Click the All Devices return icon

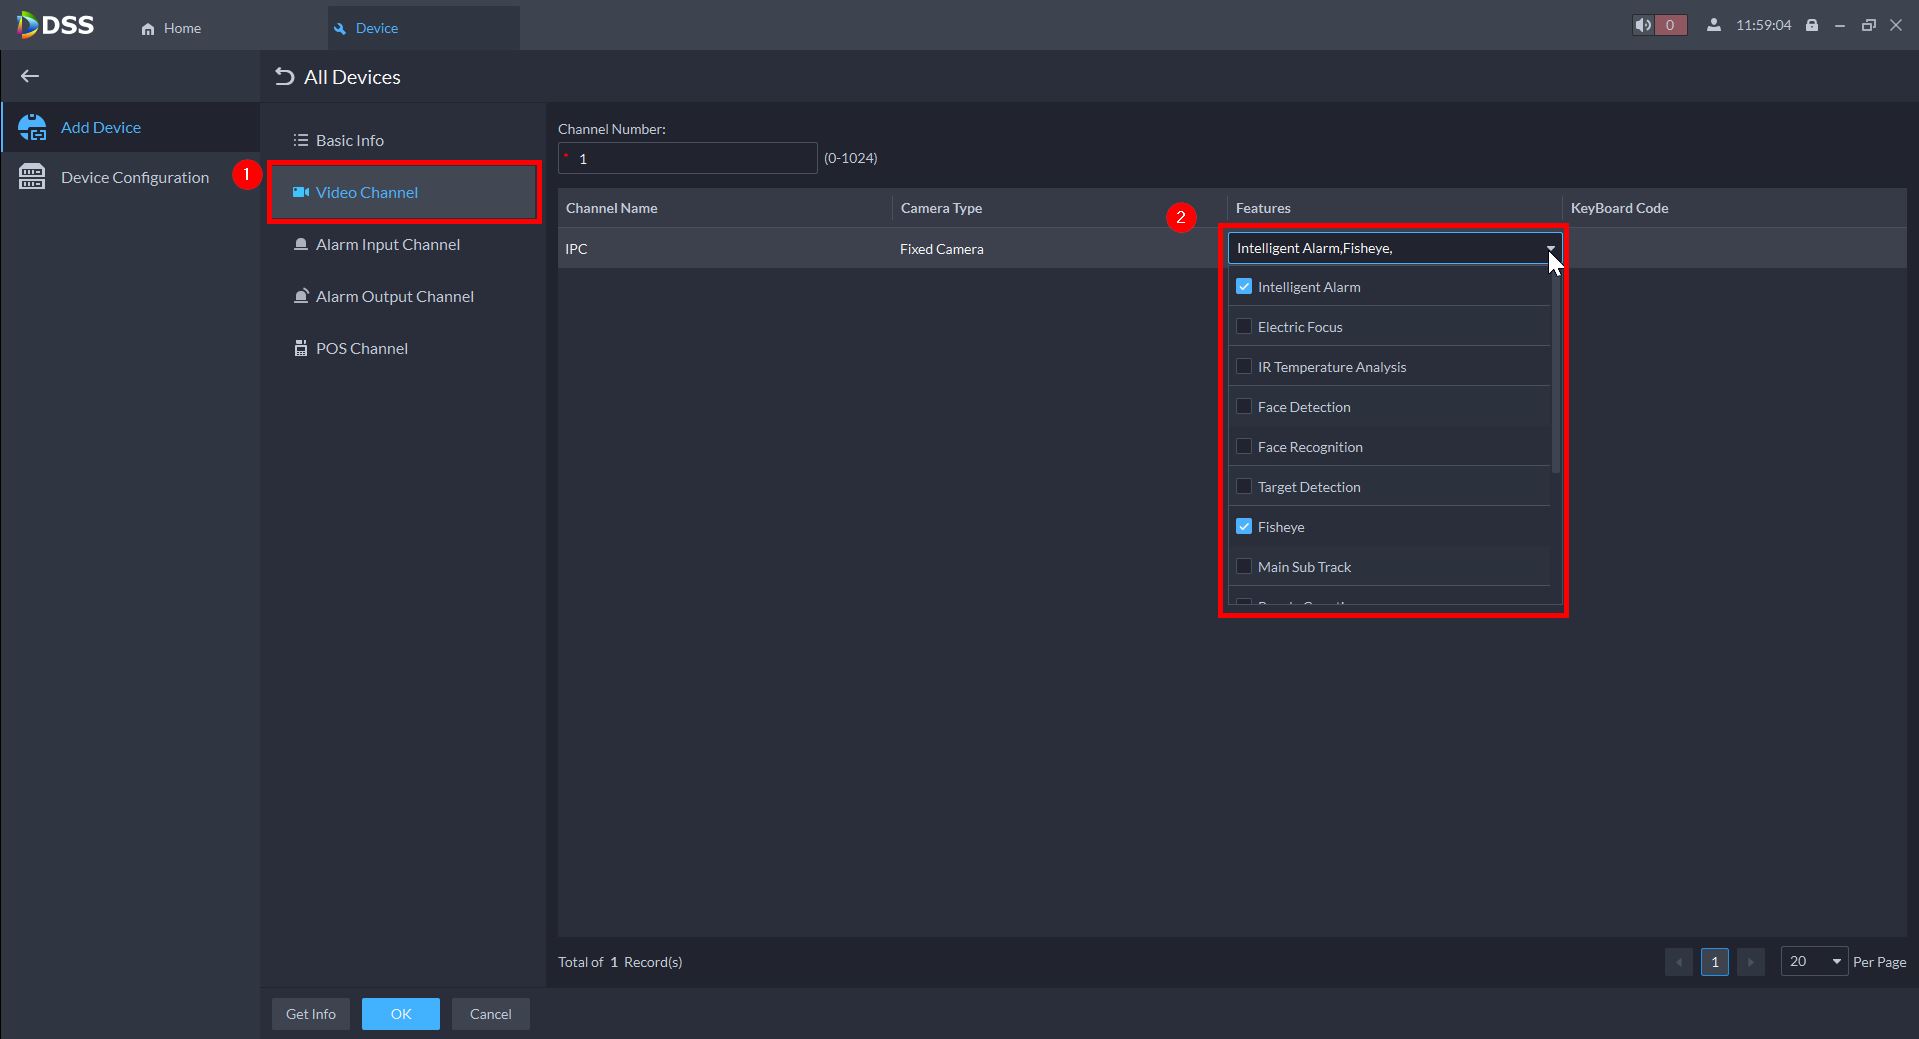285,77
